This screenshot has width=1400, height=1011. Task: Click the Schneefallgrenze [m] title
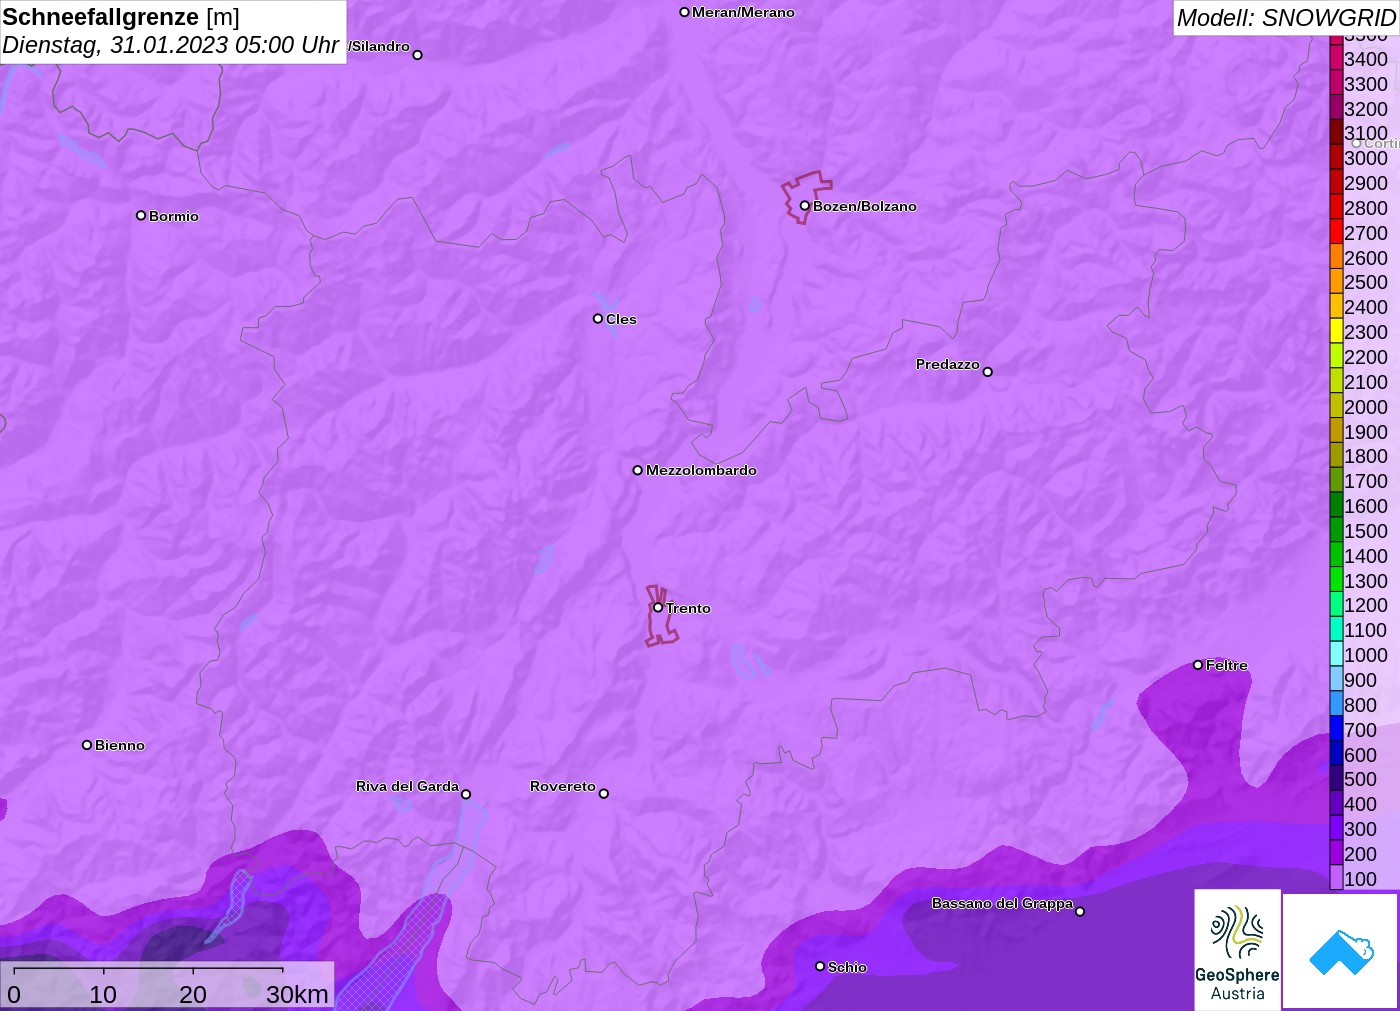coord(121,17)
